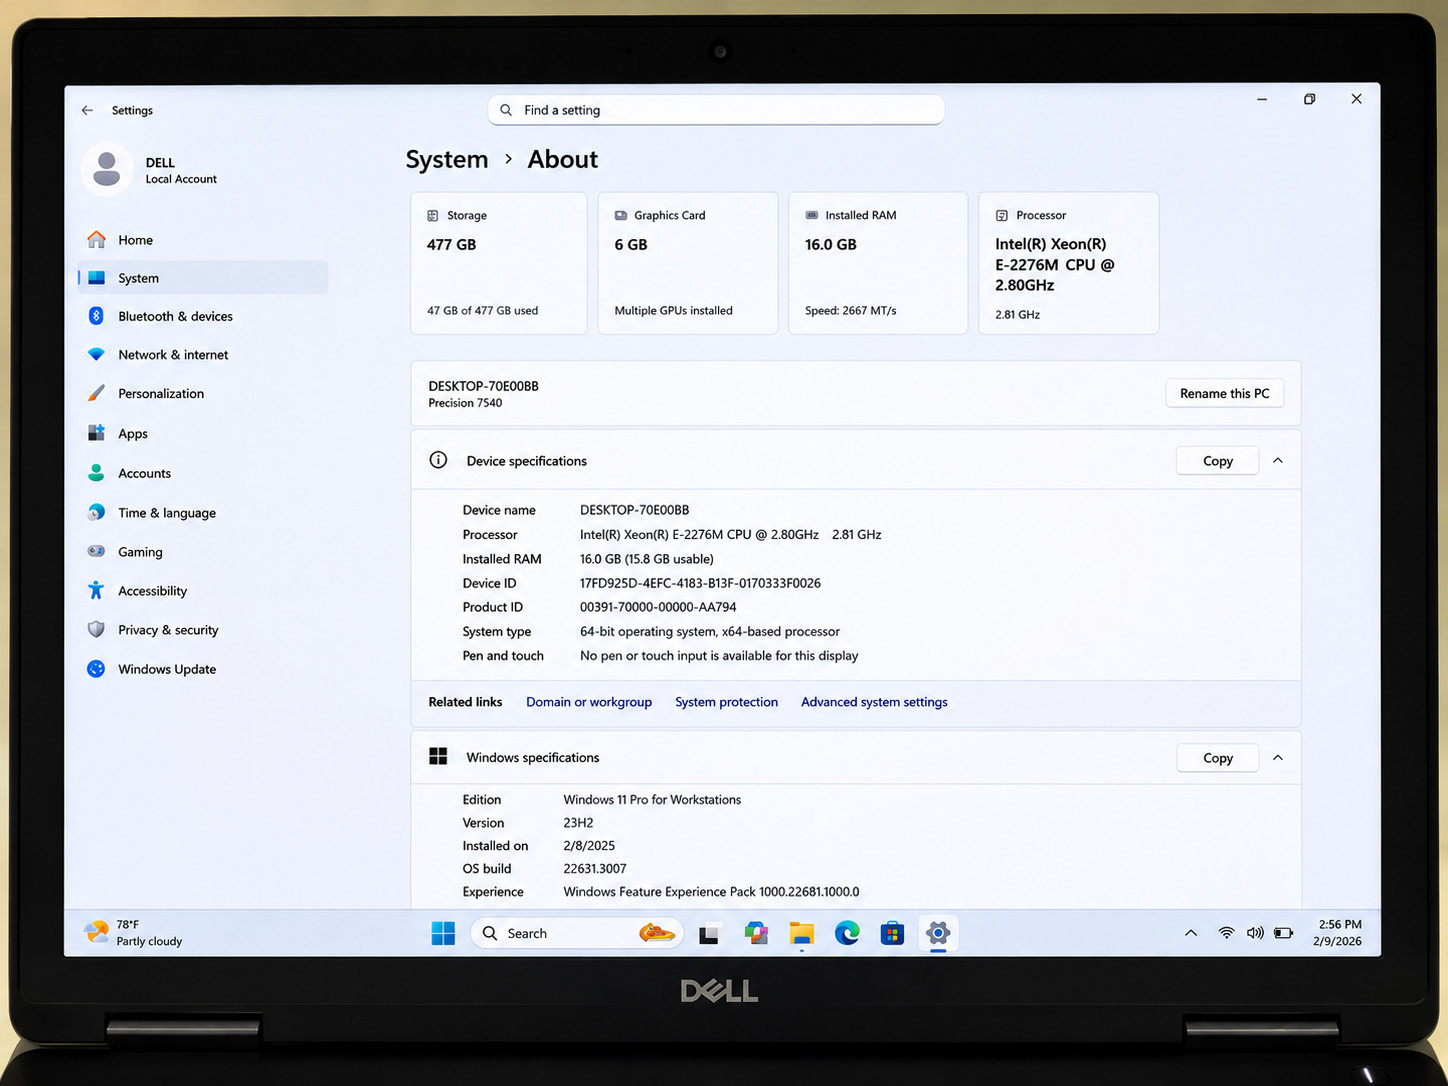The height and width of the screenshot is (1086, 1448).
Task: Focus the Find a setting search box
Action: point(716,110)
